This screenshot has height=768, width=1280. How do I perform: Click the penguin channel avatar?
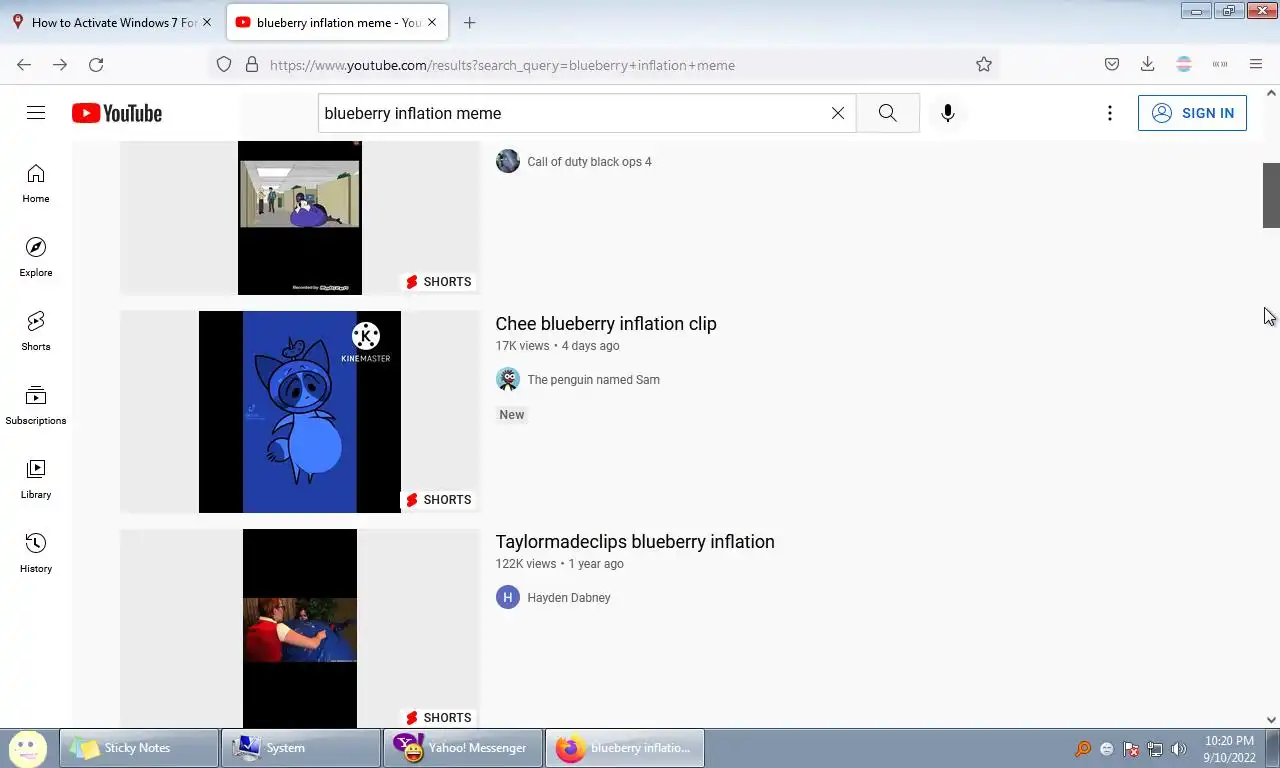pos(508,379)
